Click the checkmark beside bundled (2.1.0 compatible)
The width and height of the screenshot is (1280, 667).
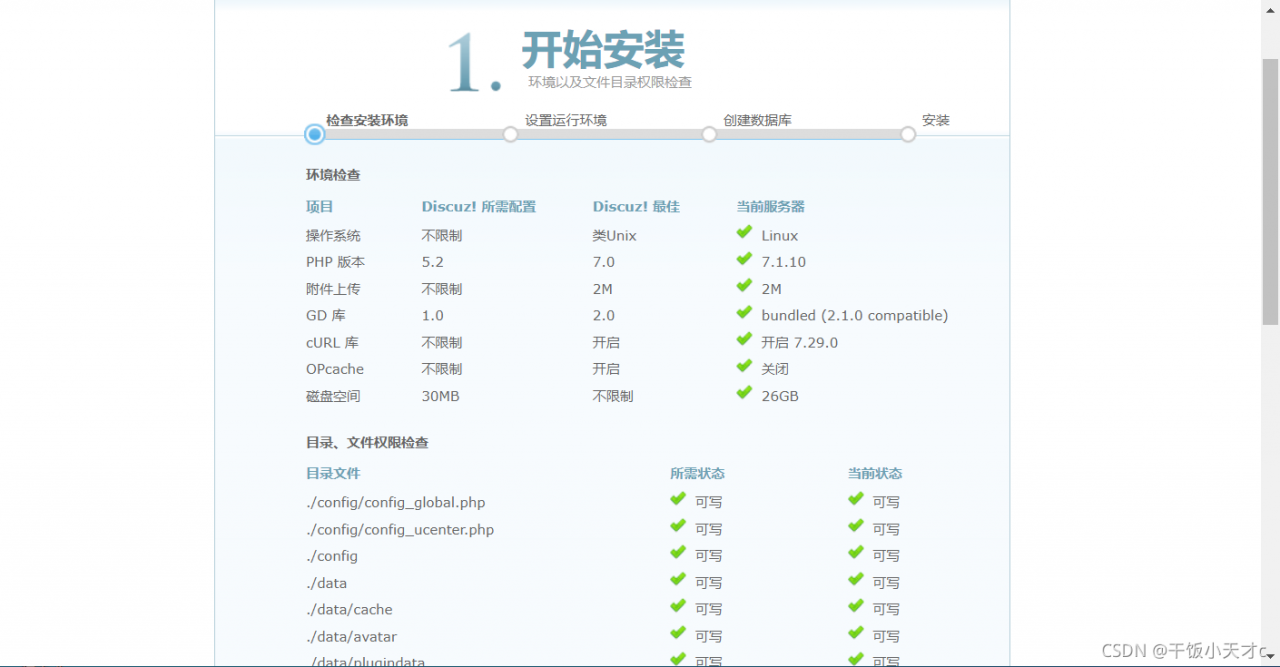coord(744,312)
